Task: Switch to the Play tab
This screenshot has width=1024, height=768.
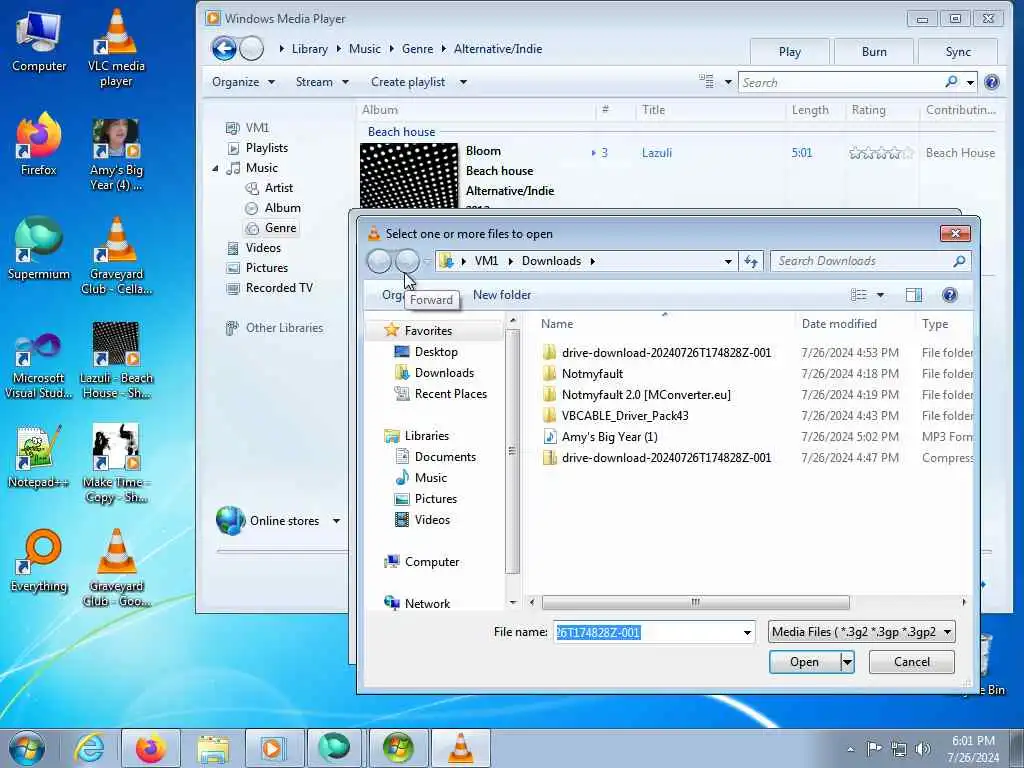Action: click(790, 52)
